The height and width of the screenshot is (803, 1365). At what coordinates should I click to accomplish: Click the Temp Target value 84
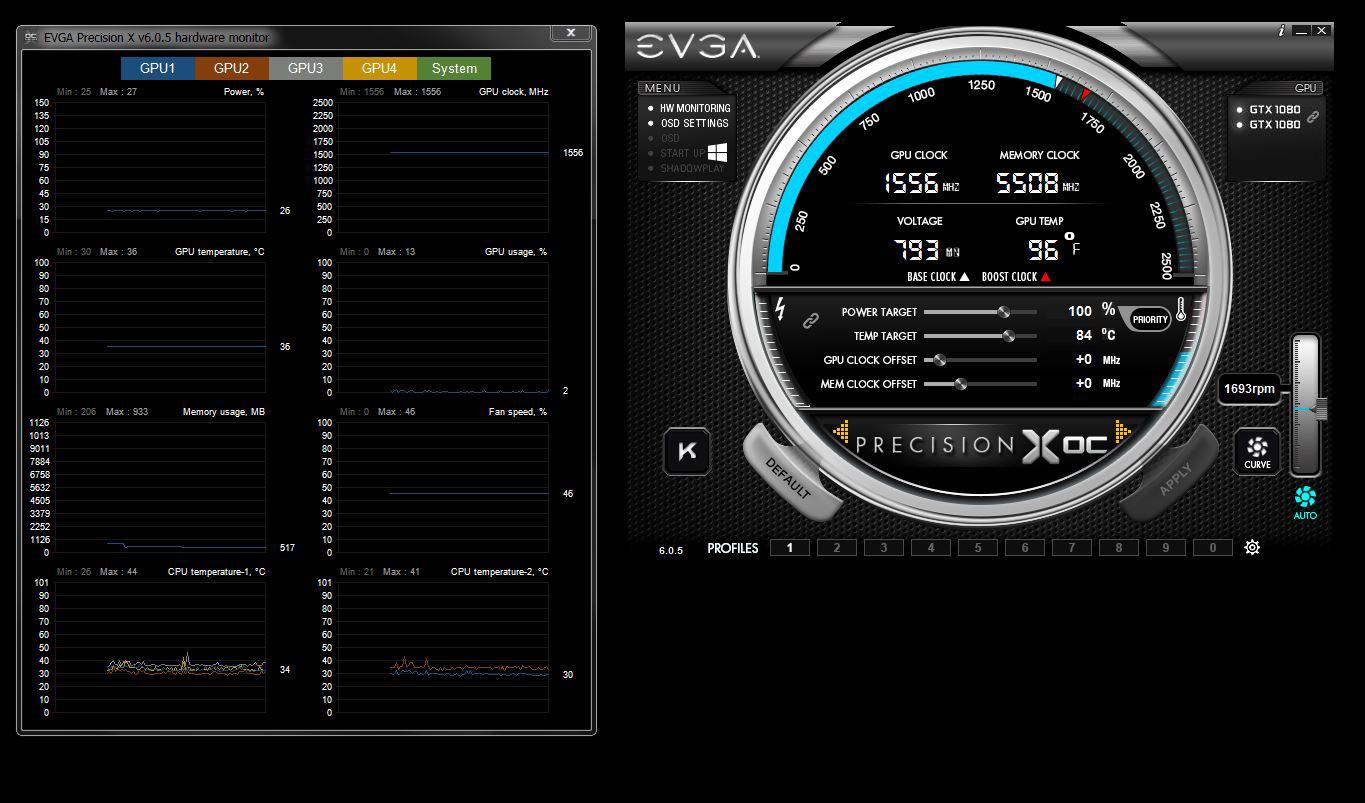tap(1084, 335)
